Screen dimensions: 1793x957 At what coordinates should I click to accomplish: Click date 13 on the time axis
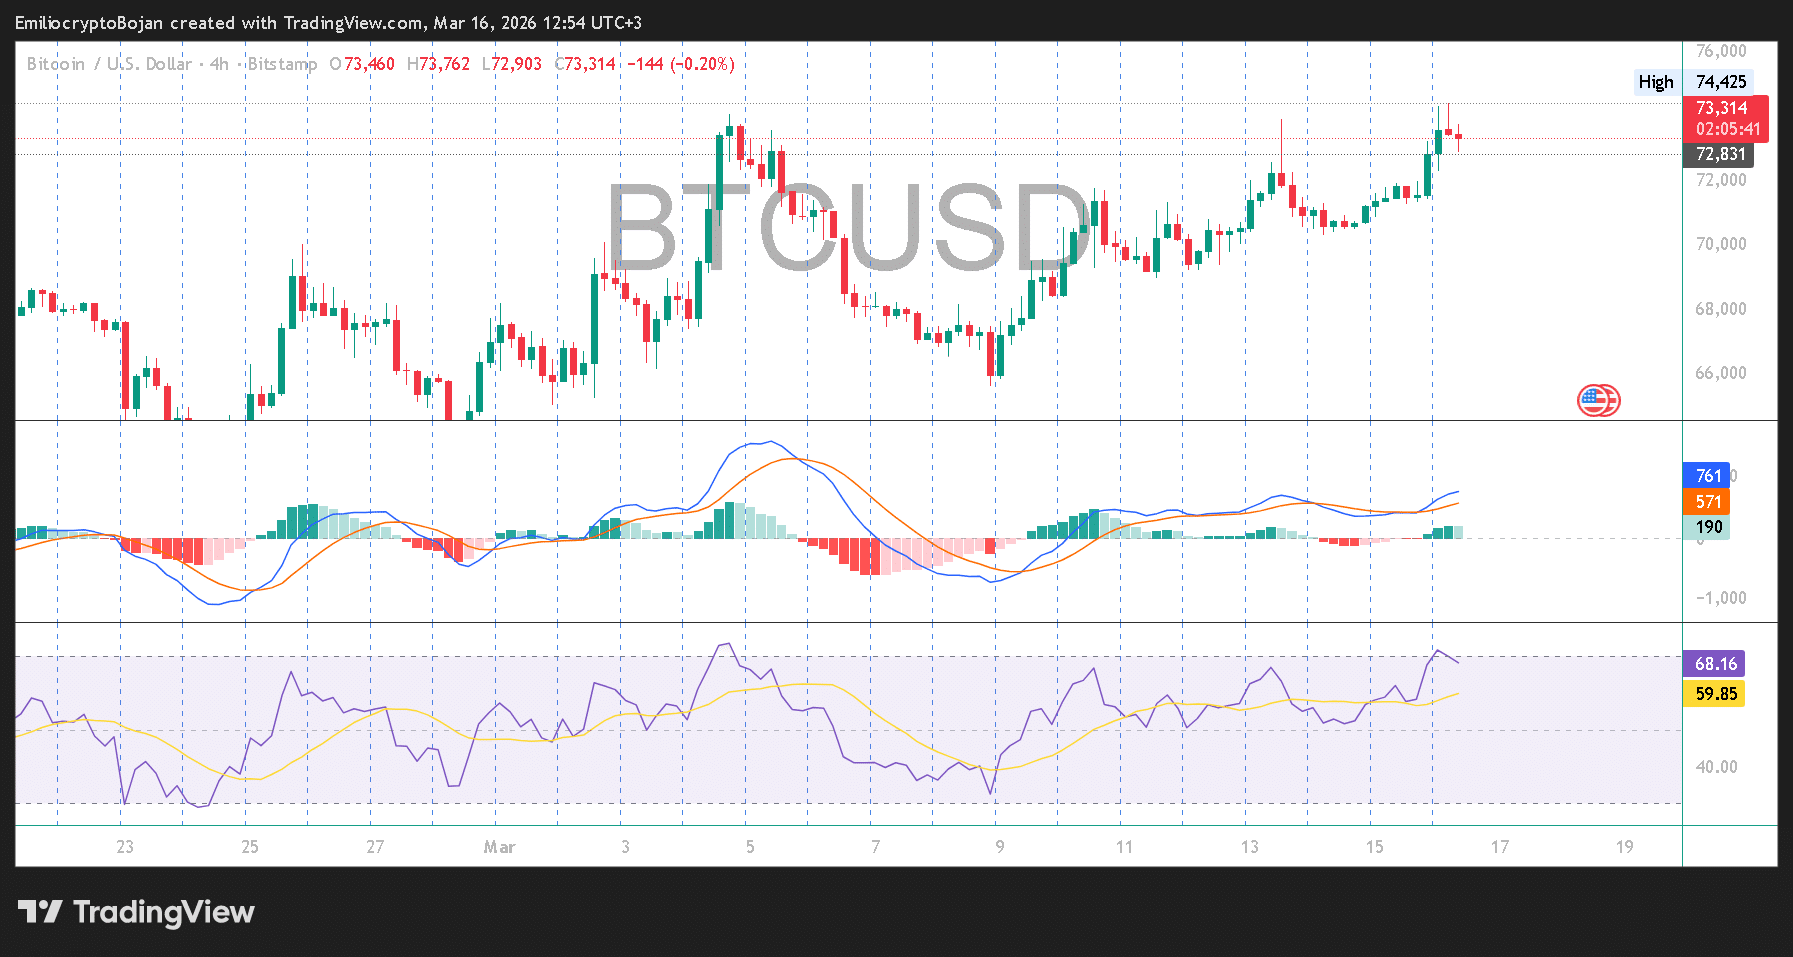coord(1249,847)
